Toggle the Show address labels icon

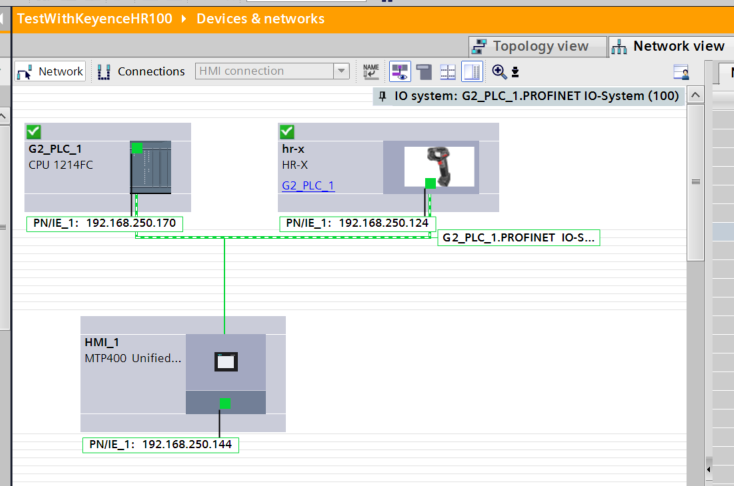coord(400,72)
